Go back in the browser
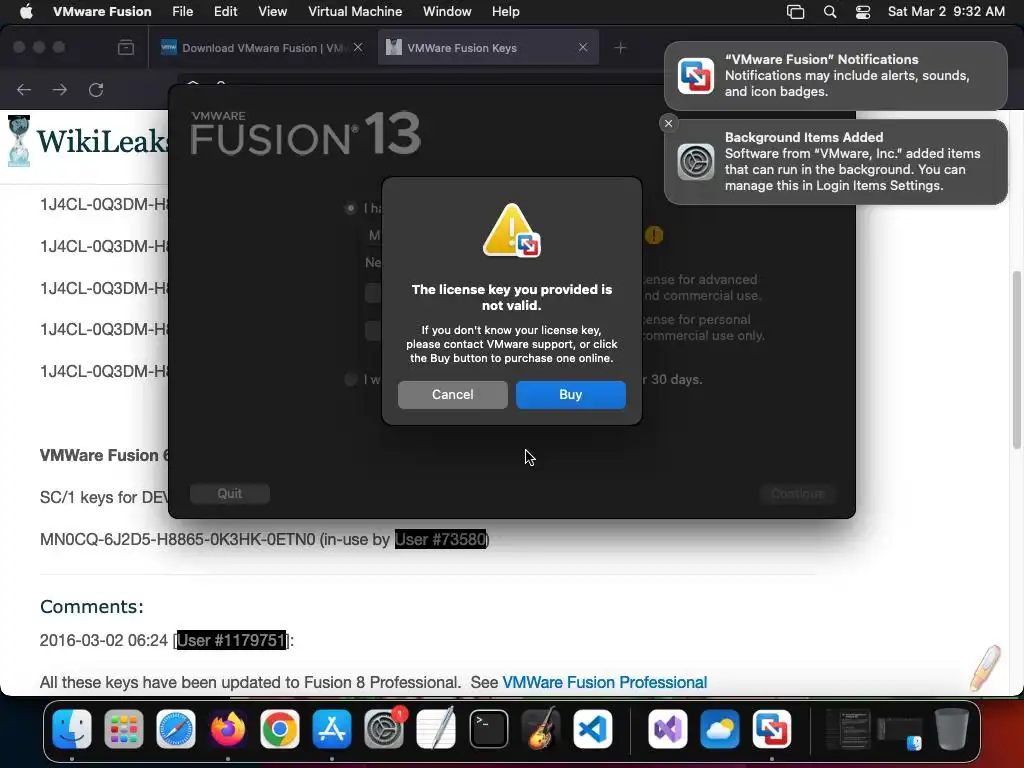The height and width of the screenshot is (768, 1024). [x=24, y=89]
